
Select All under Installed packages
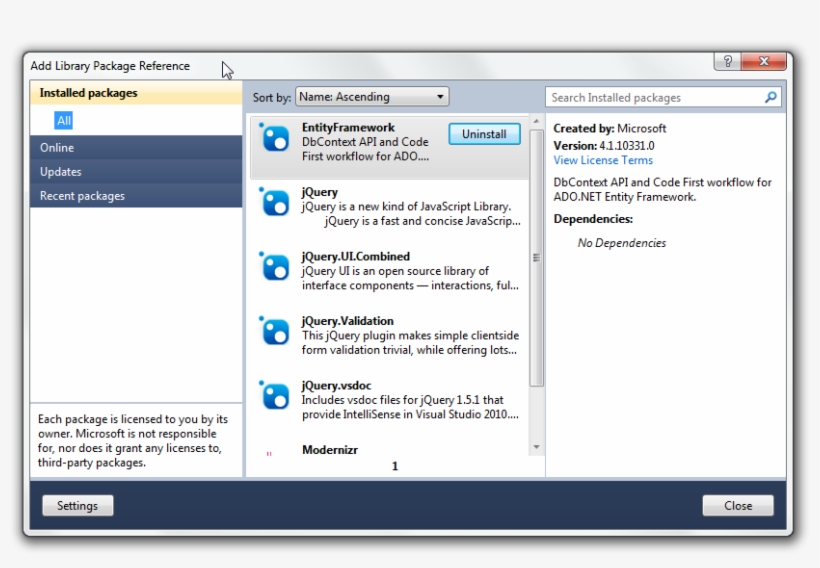pyautogui.click(x=64, y=121)
